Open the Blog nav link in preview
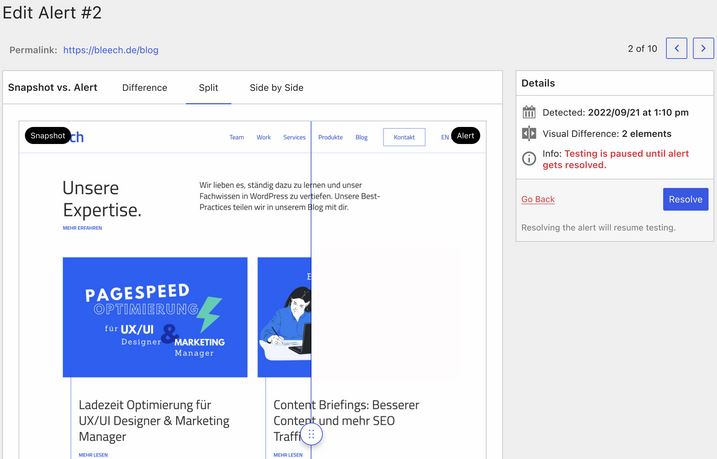 361,137
